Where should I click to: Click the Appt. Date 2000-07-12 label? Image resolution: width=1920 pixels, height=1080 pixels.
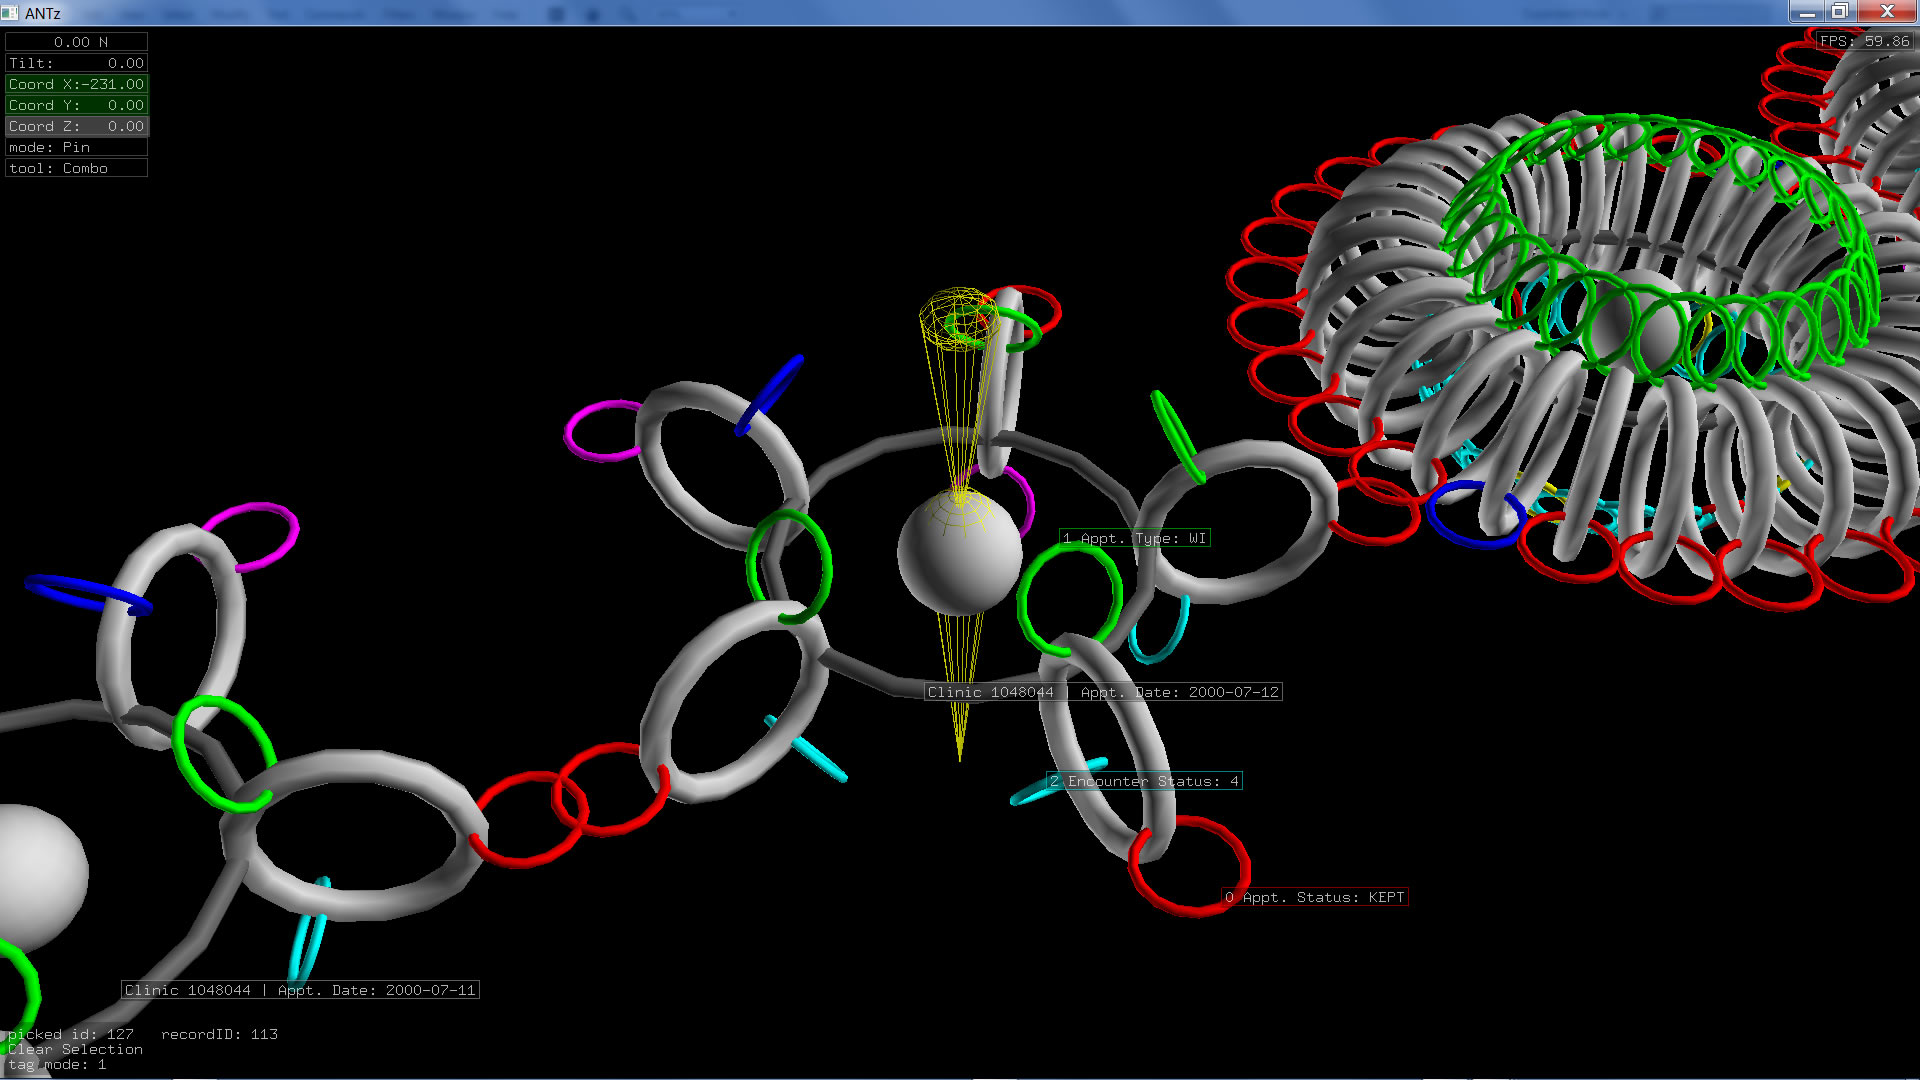(1103, 692)
